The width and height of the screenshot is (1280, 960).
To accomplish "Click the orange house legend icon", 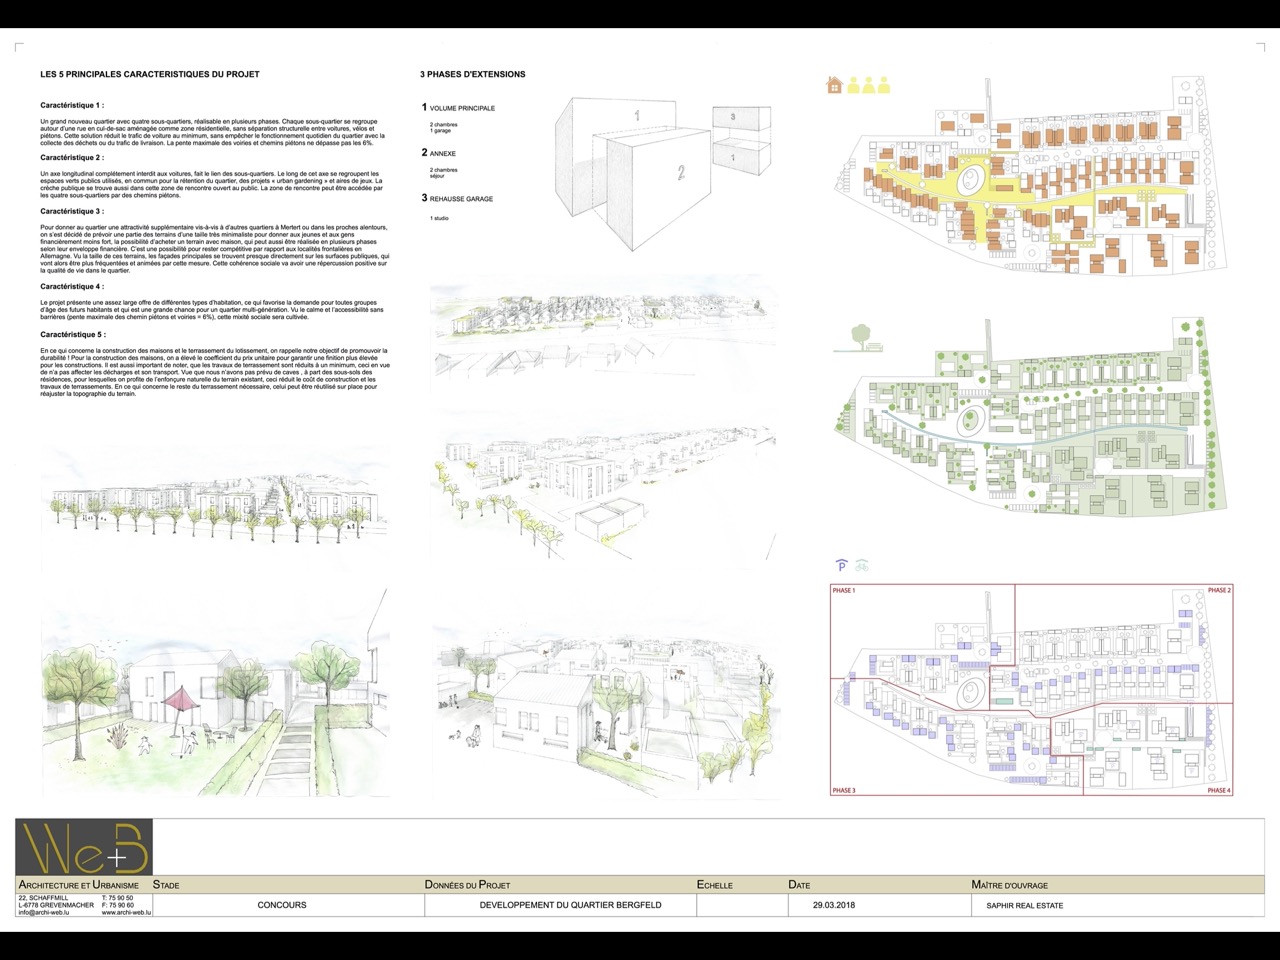I will tap(834, 86).
